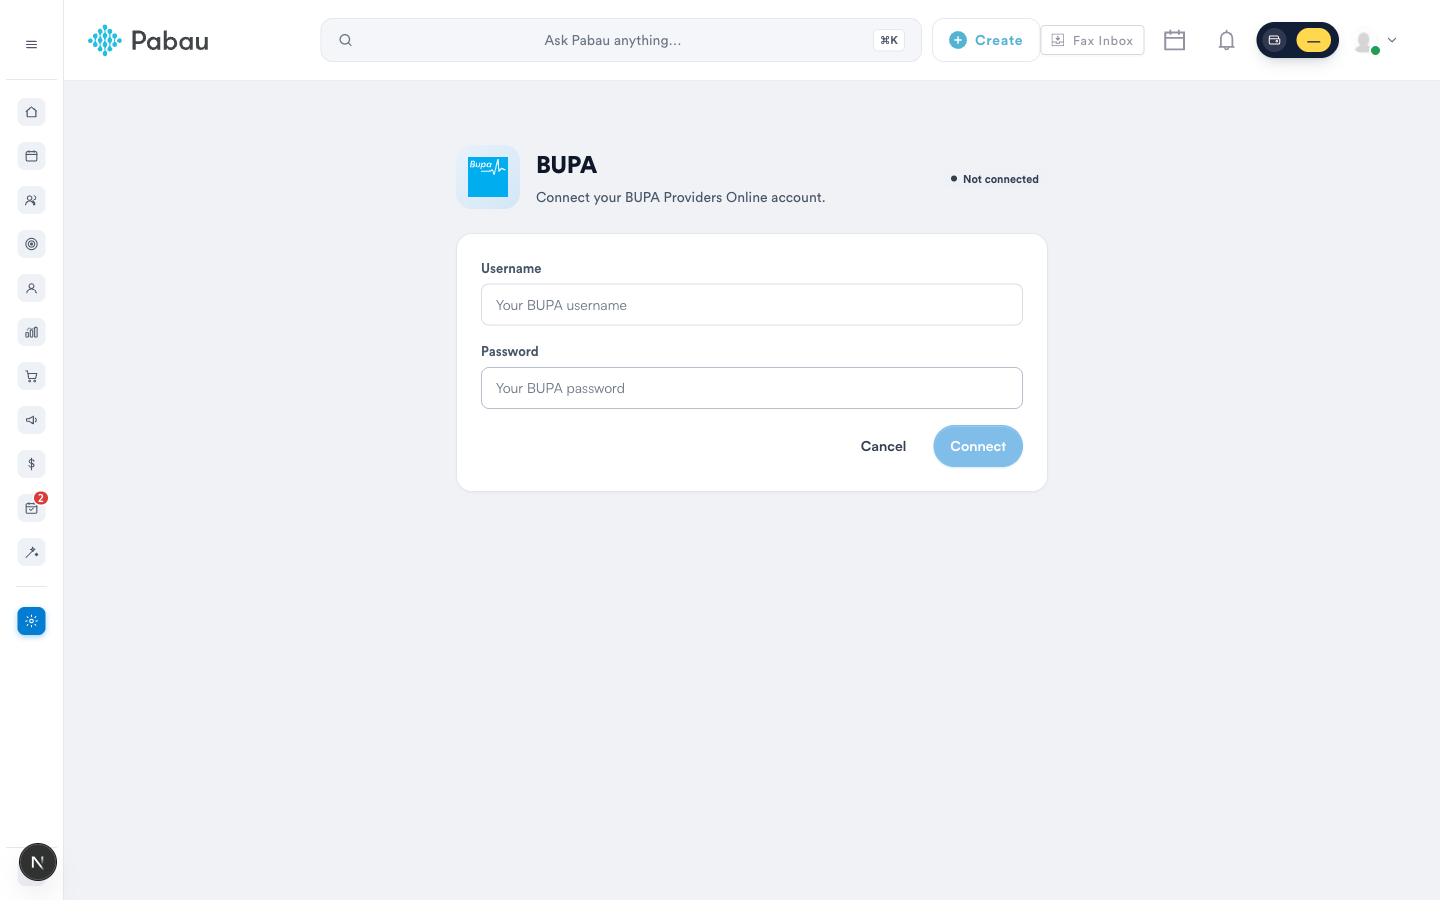Open the shopping cart sidebar icon
The image size is (1440, 900).
[x=32, y=376]
